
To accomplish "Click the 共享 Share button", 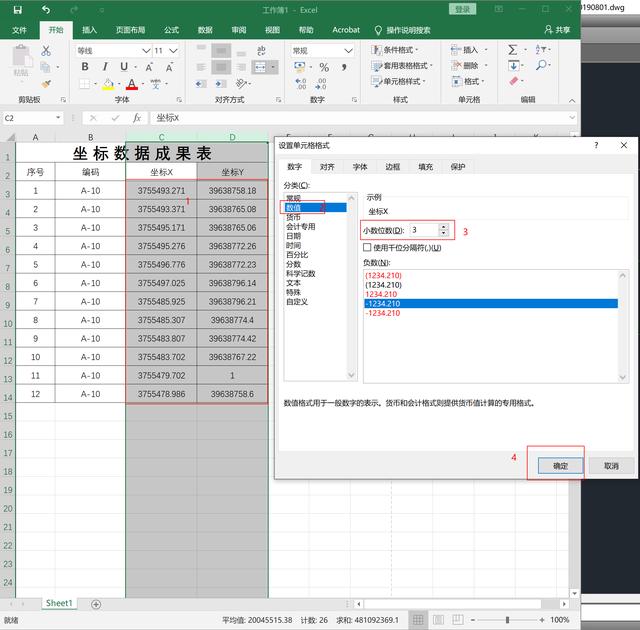I will pos(558,30).
